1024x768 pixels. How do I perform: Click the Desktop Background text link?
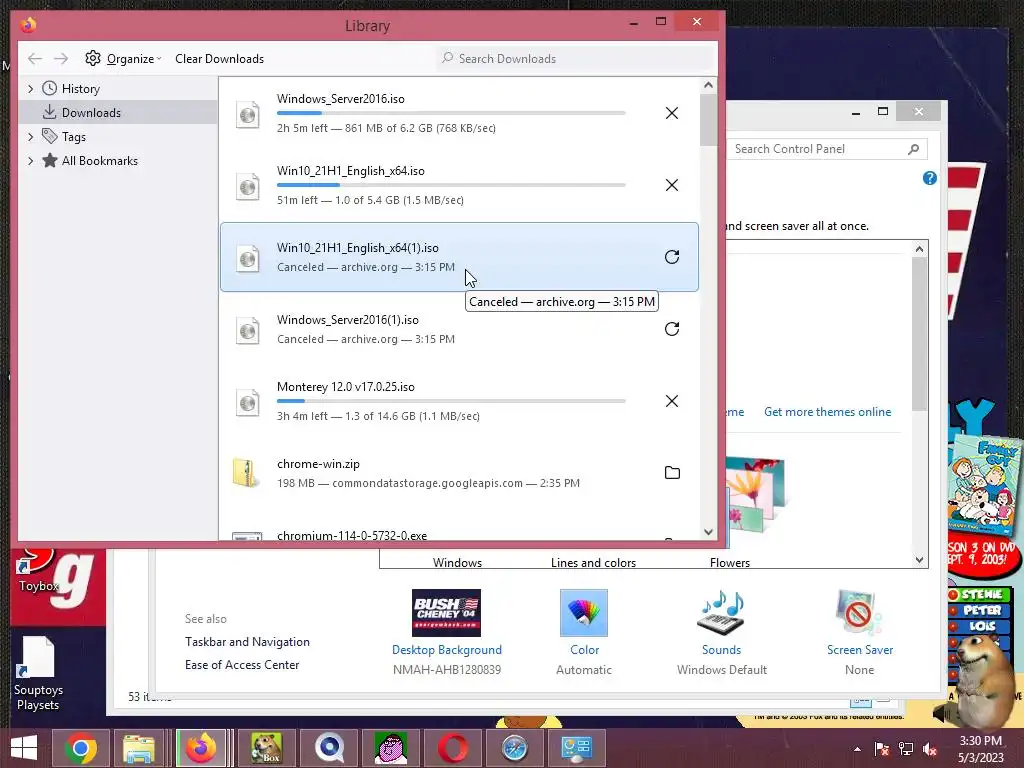tap(447, 650)
